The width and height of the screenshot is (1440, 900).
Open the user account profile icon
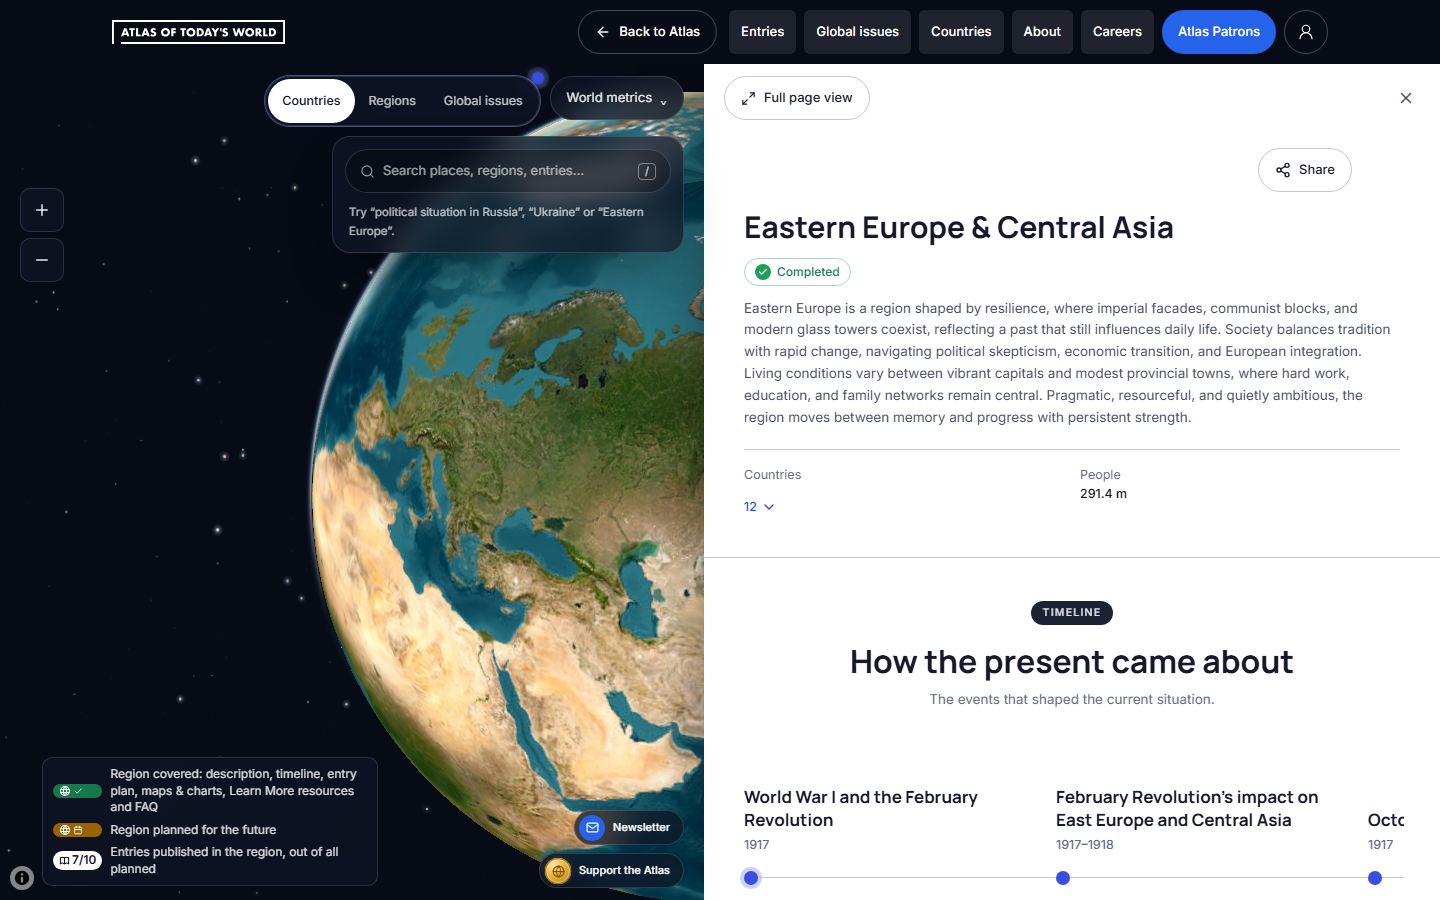[x=1305, y=32]
